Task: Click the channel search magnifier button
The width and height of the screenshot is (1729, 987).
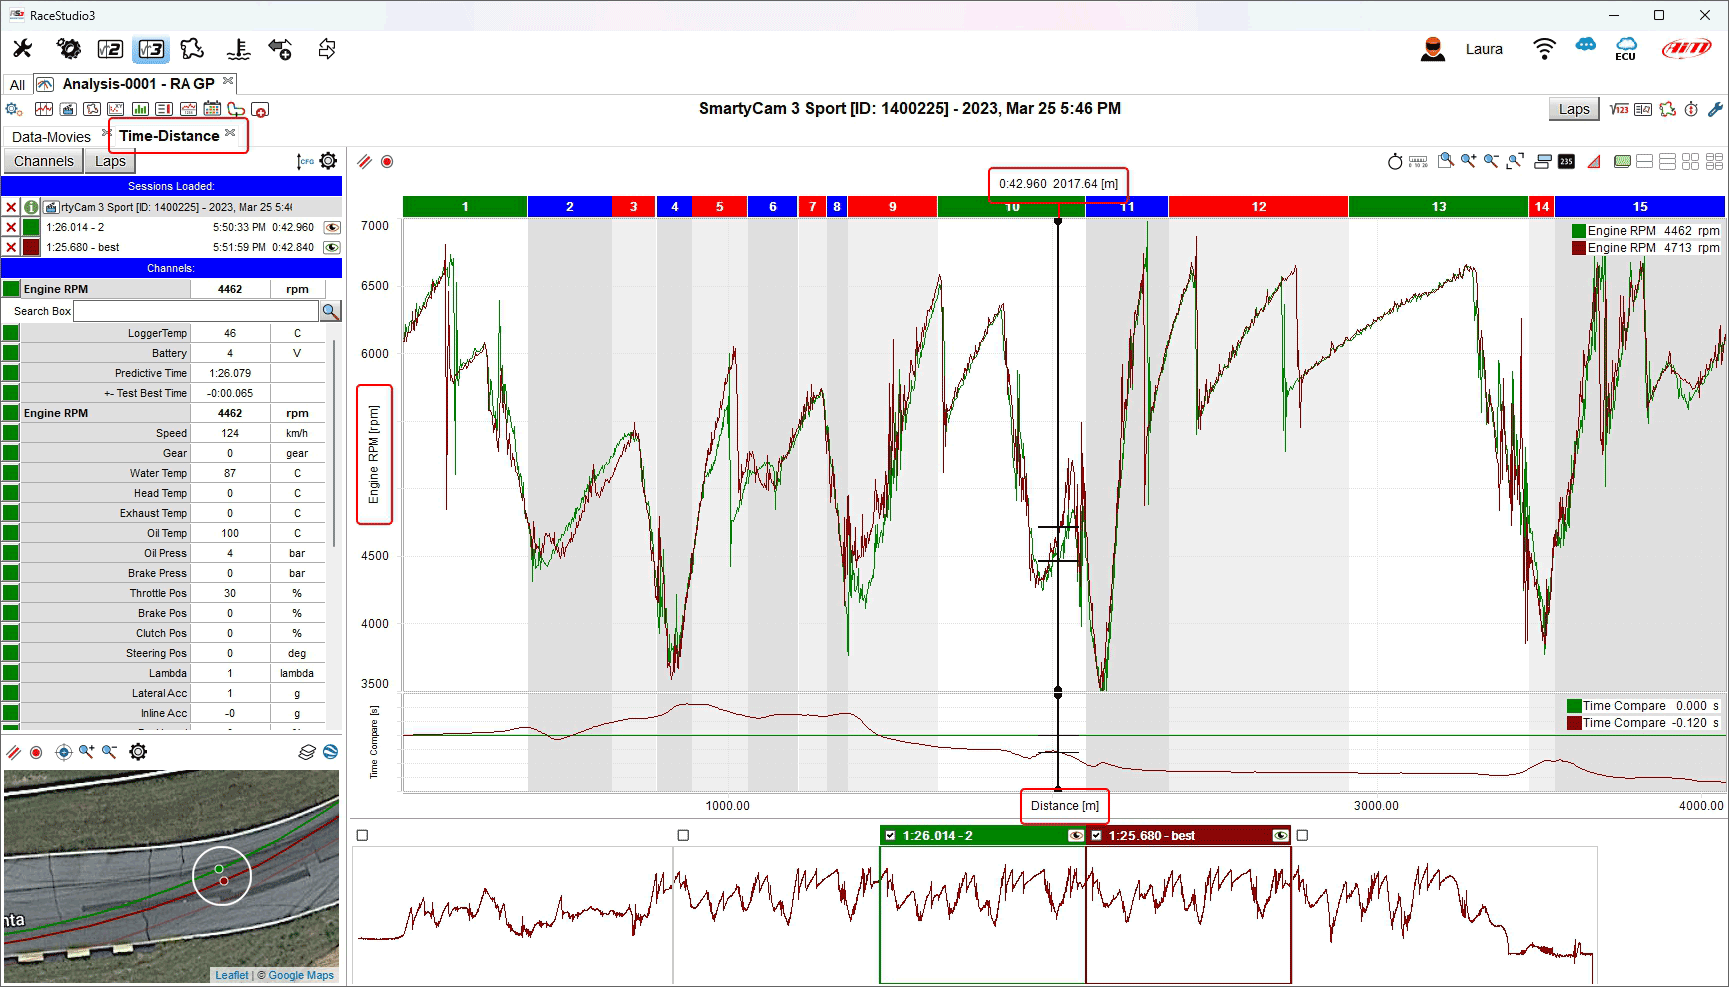Action: pyautogui.click(x=330, y=311)
